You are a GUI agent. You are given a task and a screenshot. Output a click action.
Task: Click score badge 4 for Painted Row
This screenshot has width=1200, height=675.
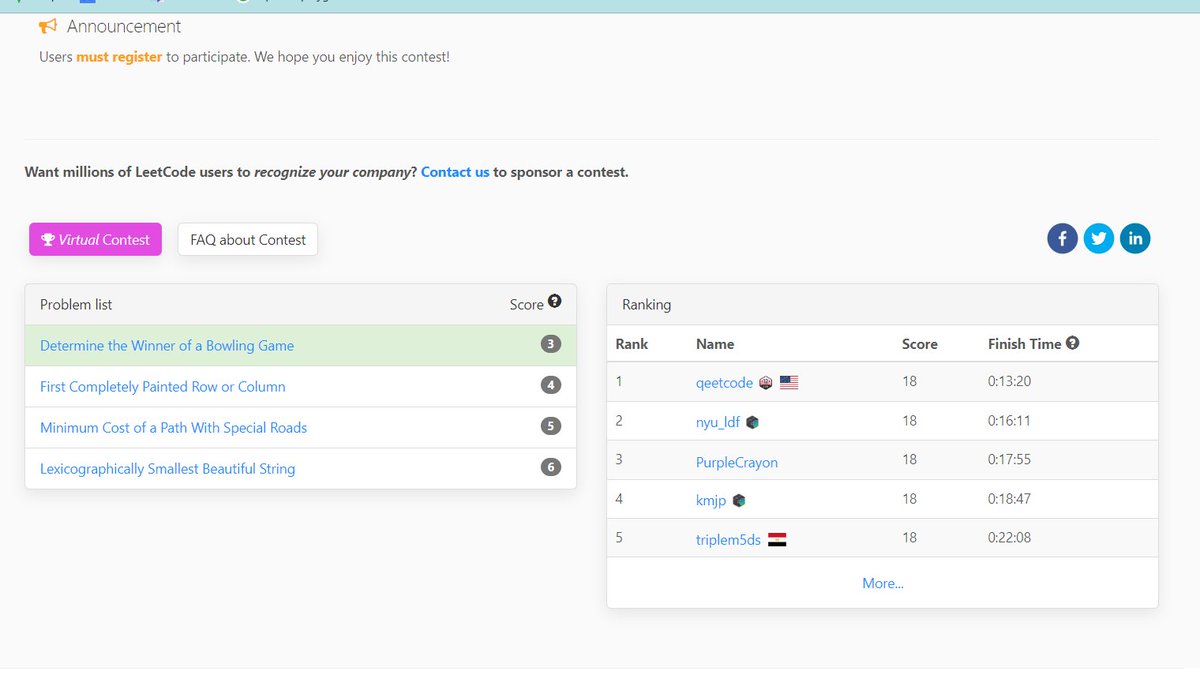tap(550, 385)
